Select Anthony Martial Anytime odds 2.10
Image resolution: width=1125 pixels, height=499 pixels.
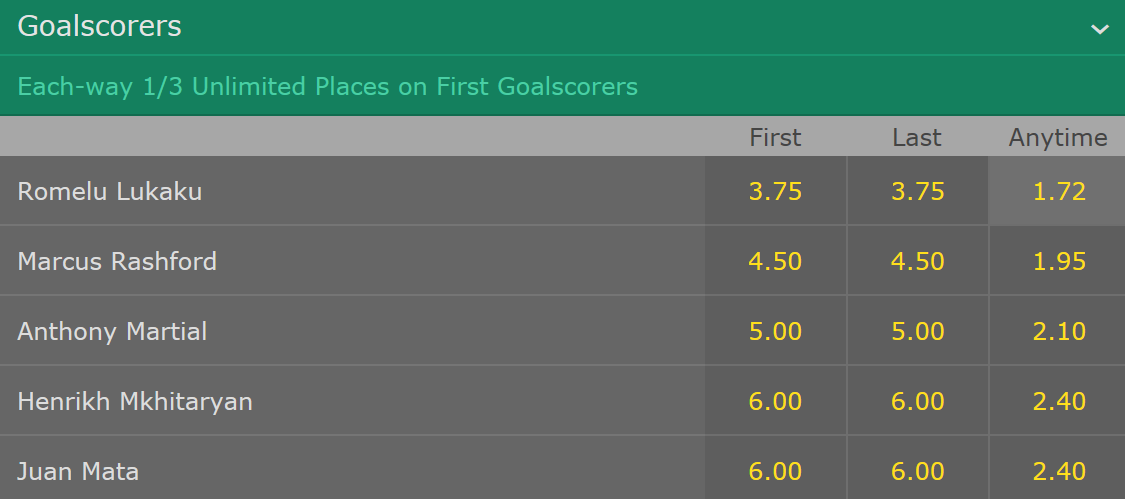1058,330
